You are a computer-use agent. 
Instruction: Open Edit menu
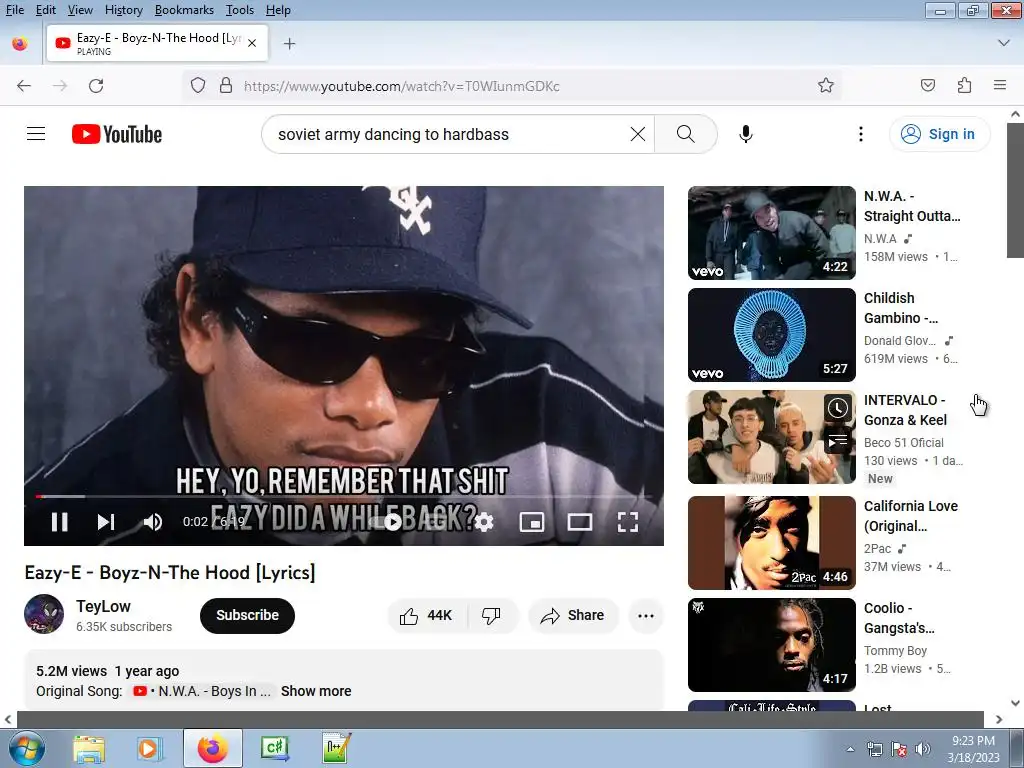[x=45, y=10]
